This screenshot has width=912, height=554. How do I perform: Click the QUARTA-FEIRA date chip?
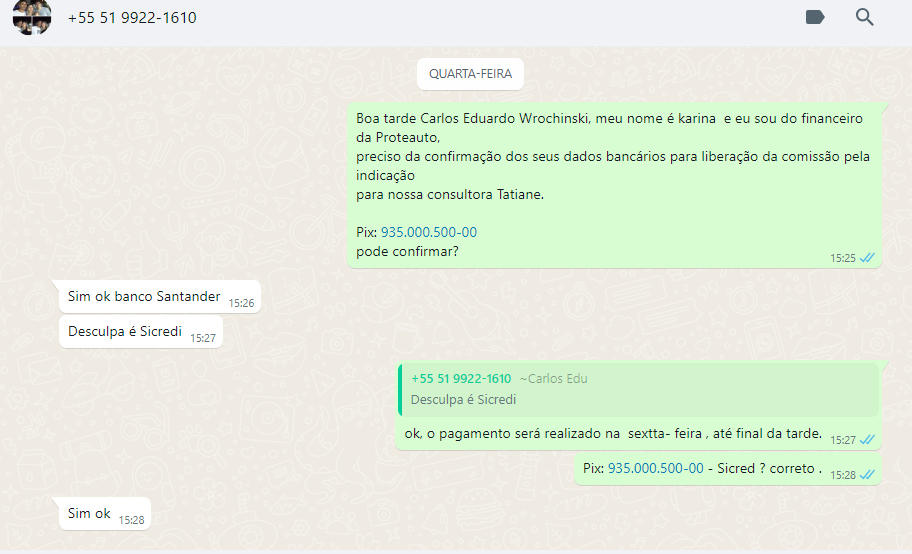coord(470,74)
